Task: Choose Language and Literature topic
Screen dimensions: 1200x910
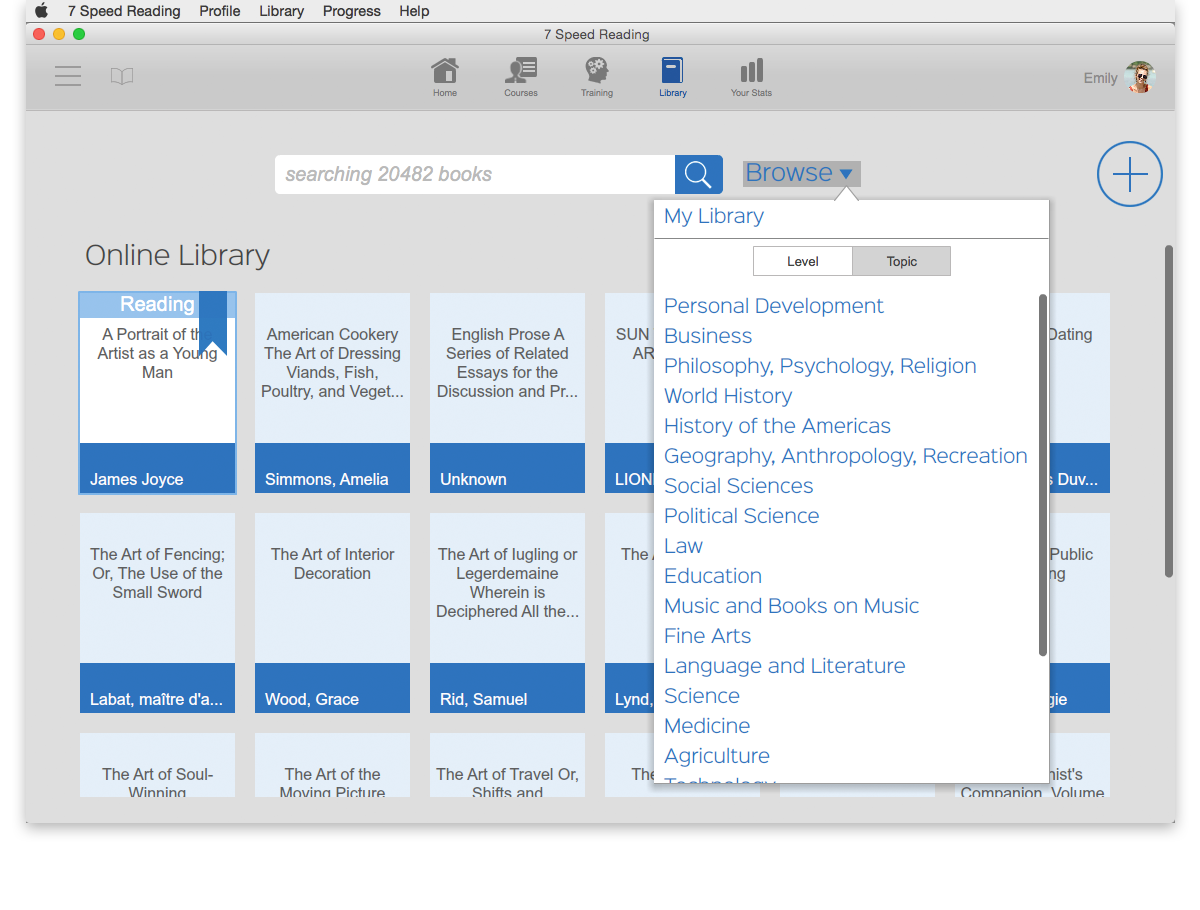Action: 785,666
